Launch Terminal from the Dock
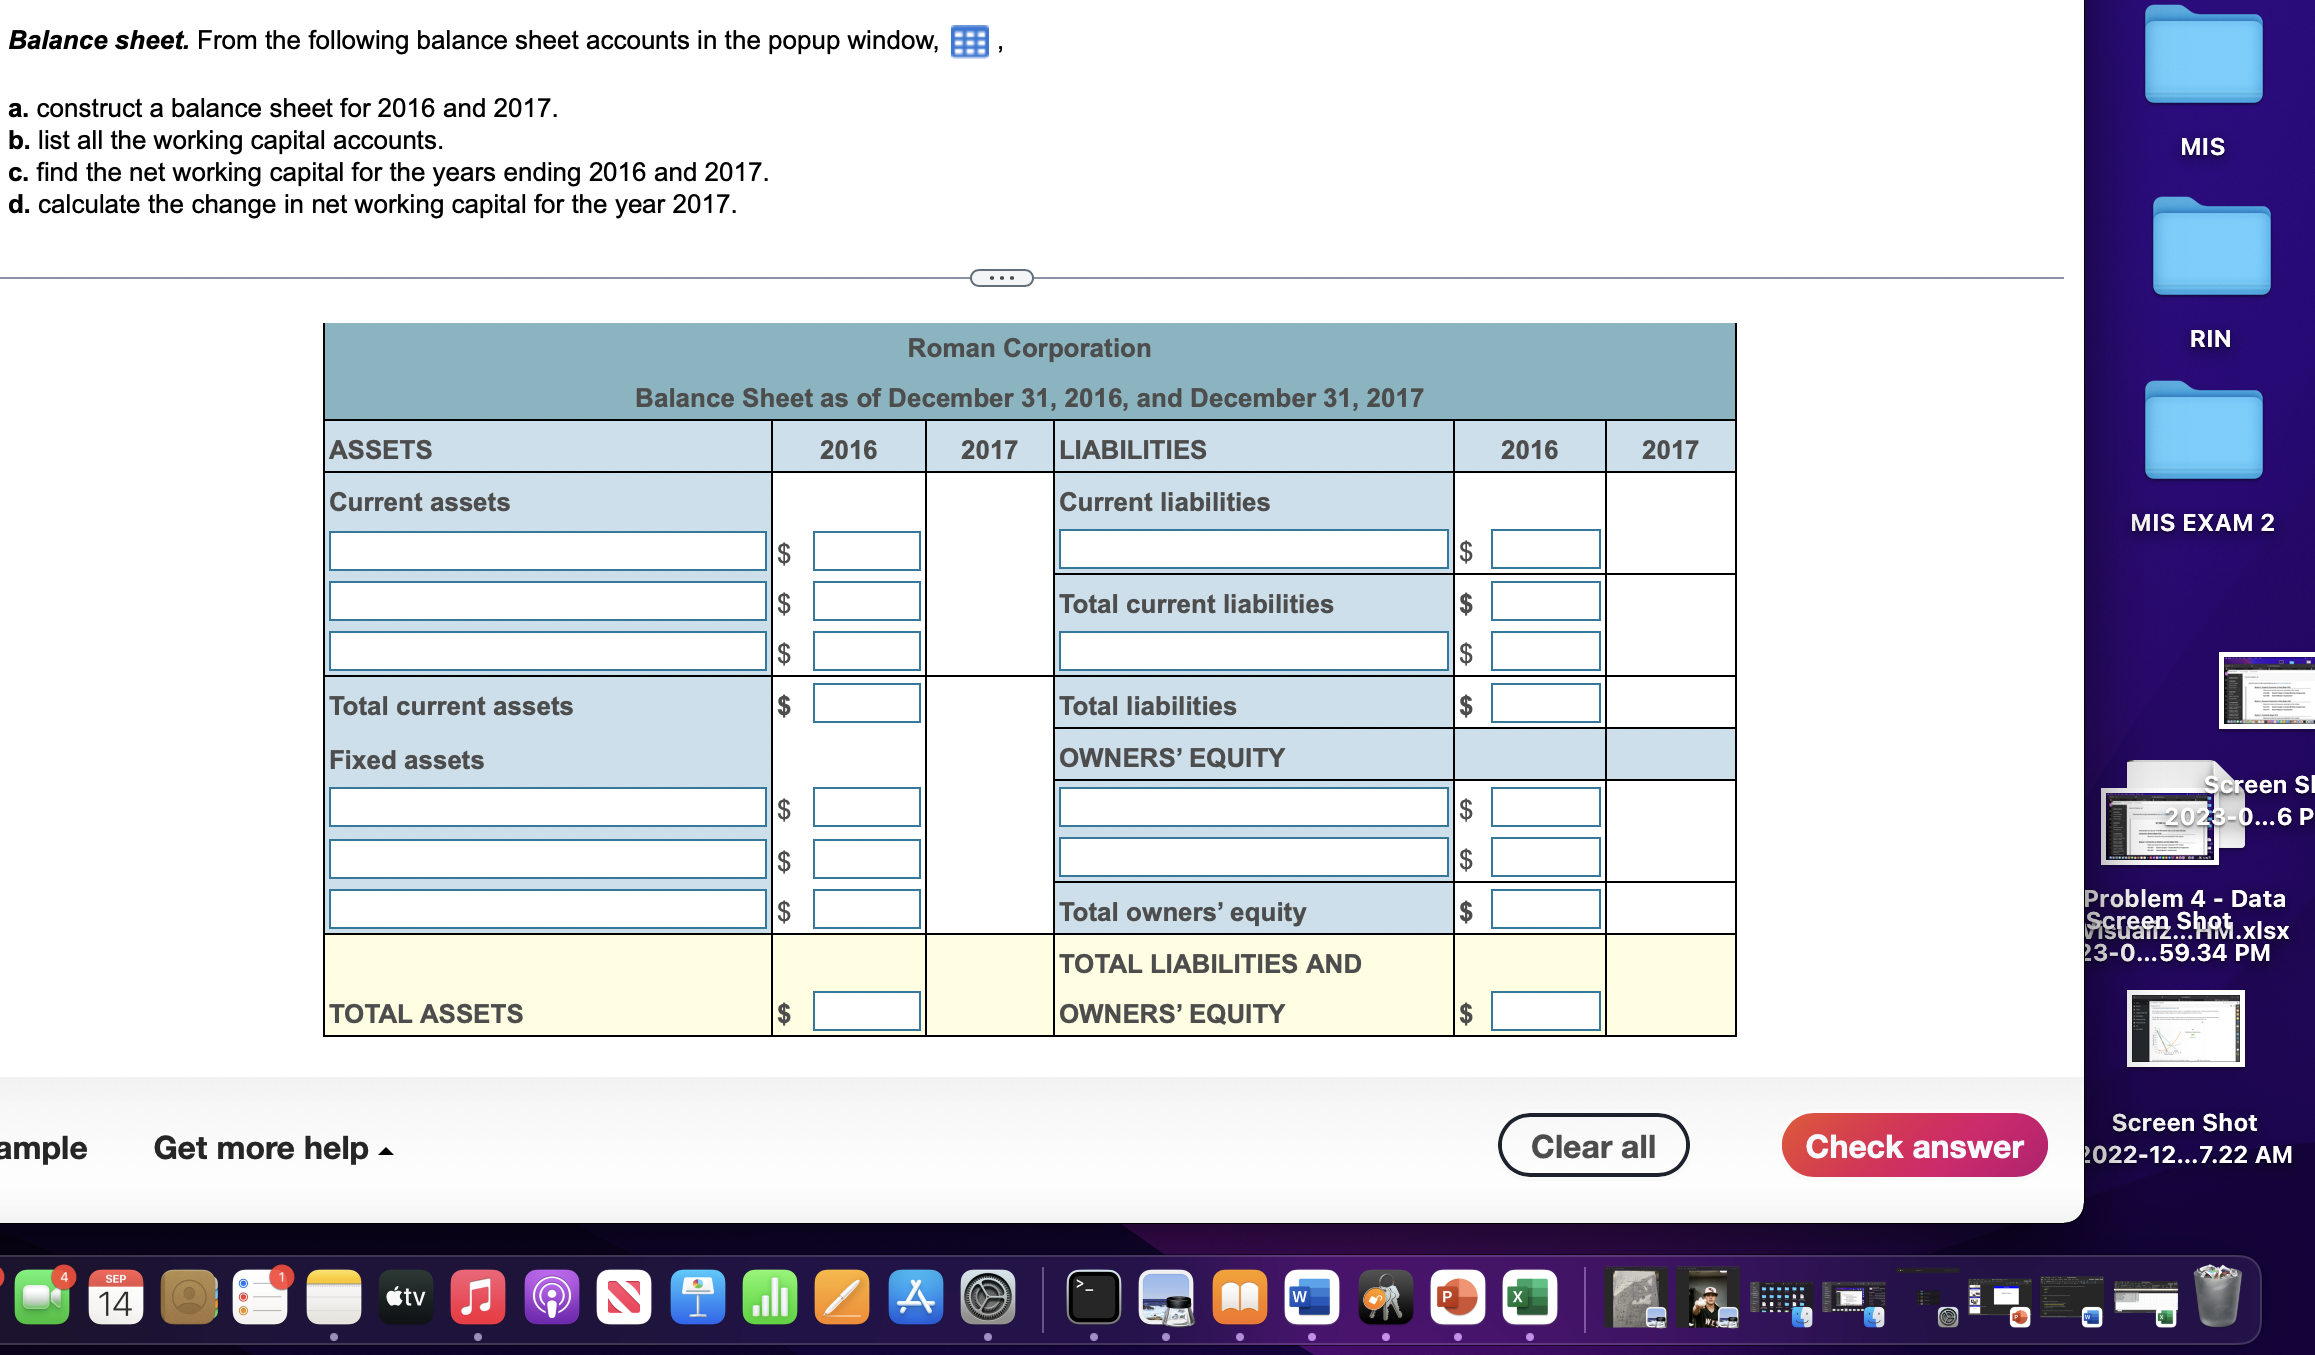This screenshot has width=2315, height=1355. [1092, 1296]
